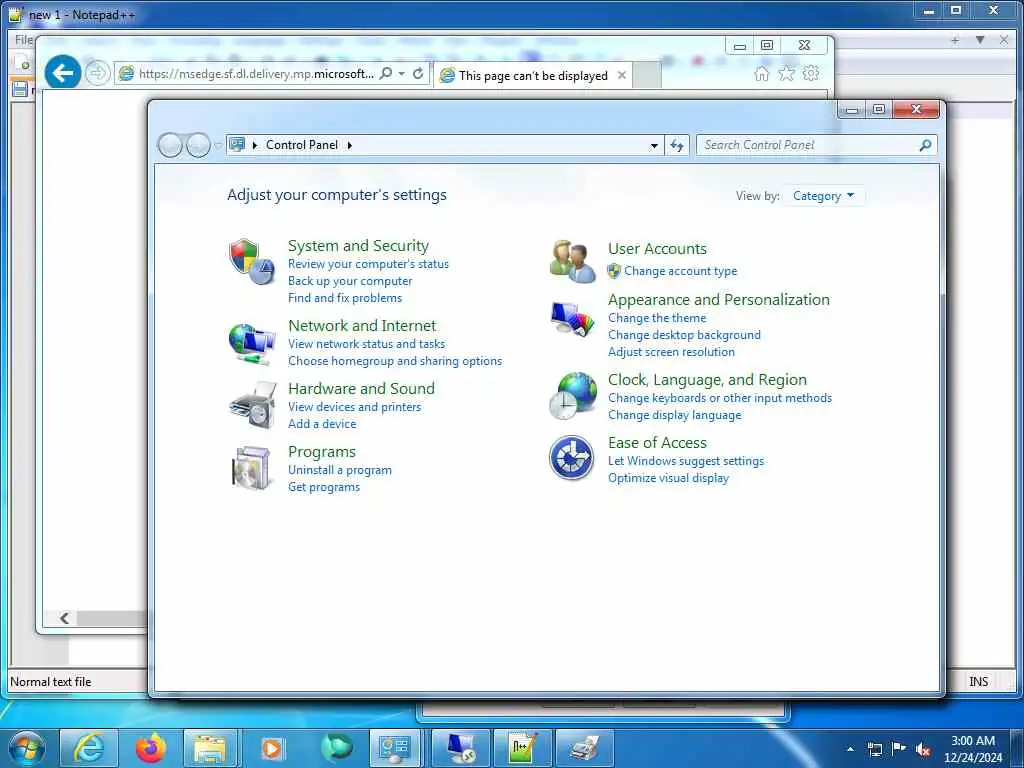The height and width of the screenshot is (768, 1024).
Task: Click the Control Panel search magnifier icon
Action: coord(925,145)
